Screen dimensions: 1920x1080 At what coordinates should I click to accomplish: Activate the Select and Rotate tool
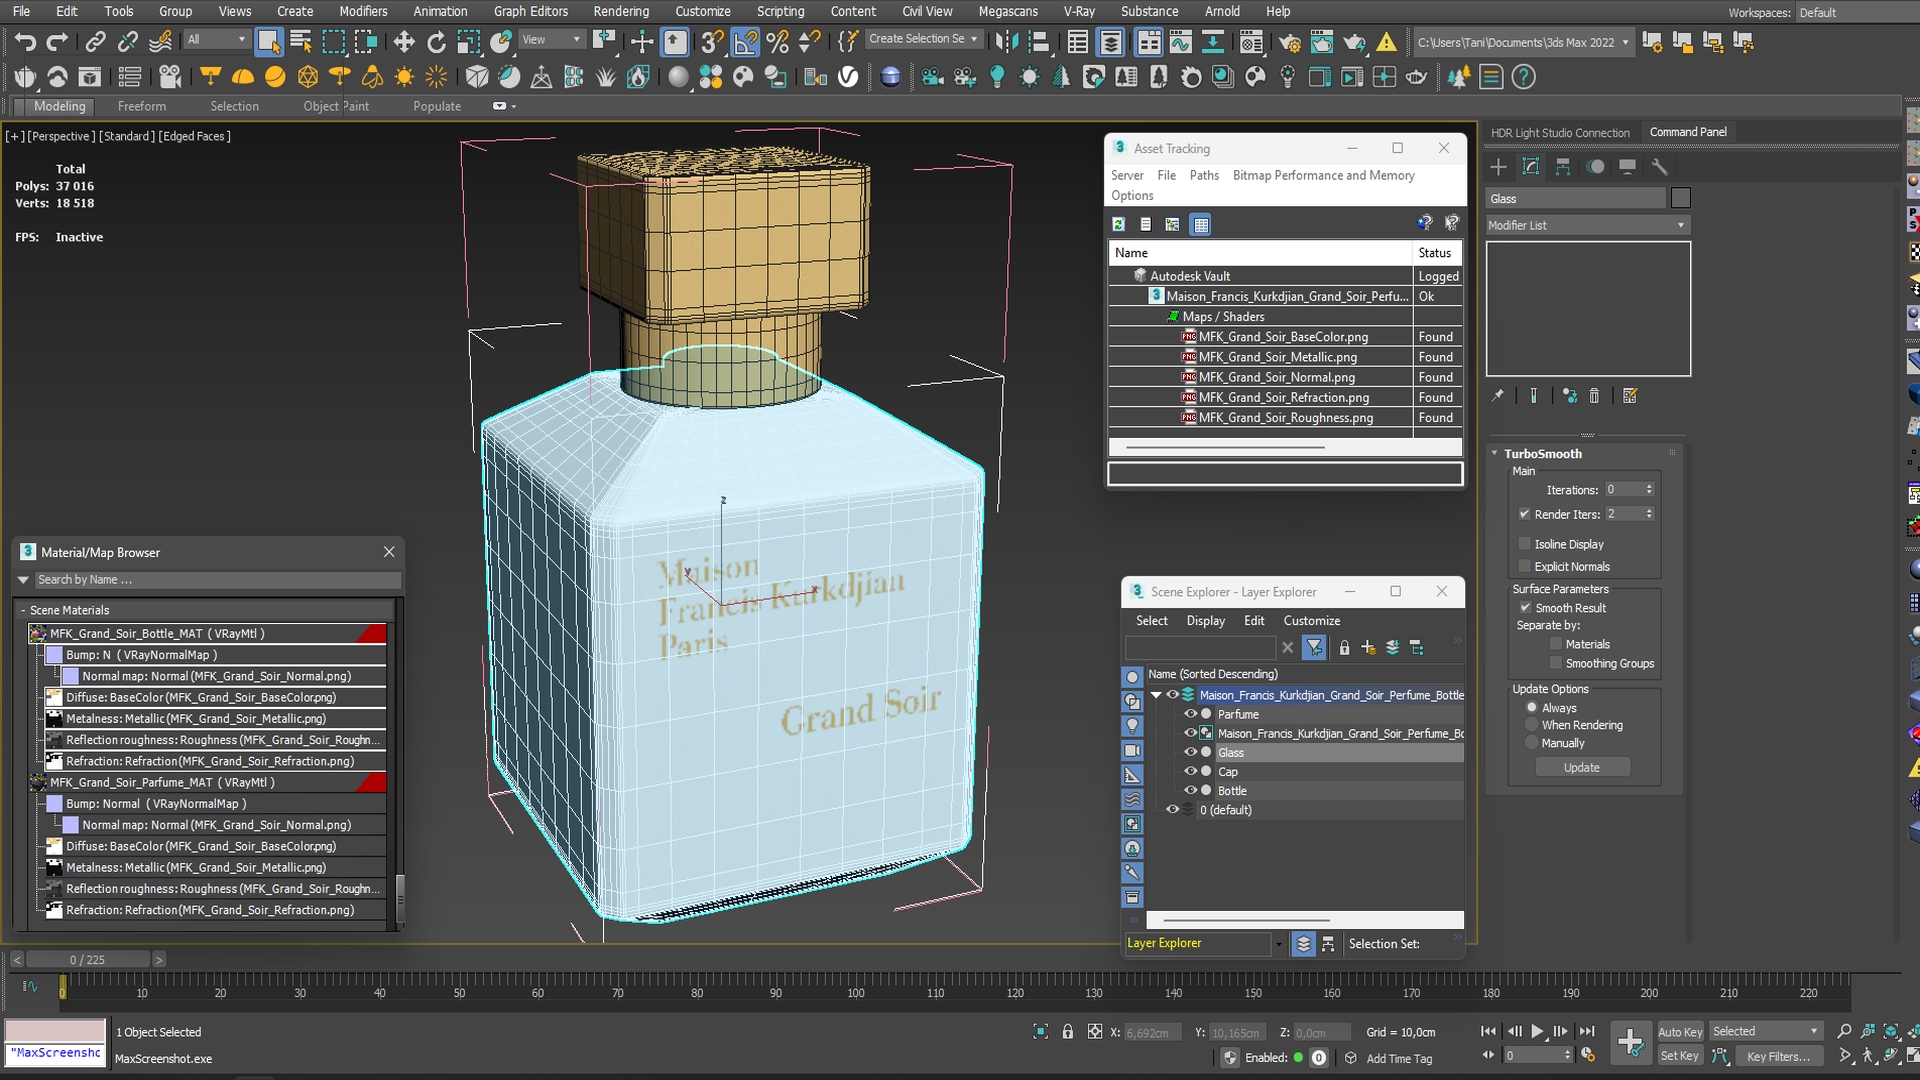click(436, 42)
